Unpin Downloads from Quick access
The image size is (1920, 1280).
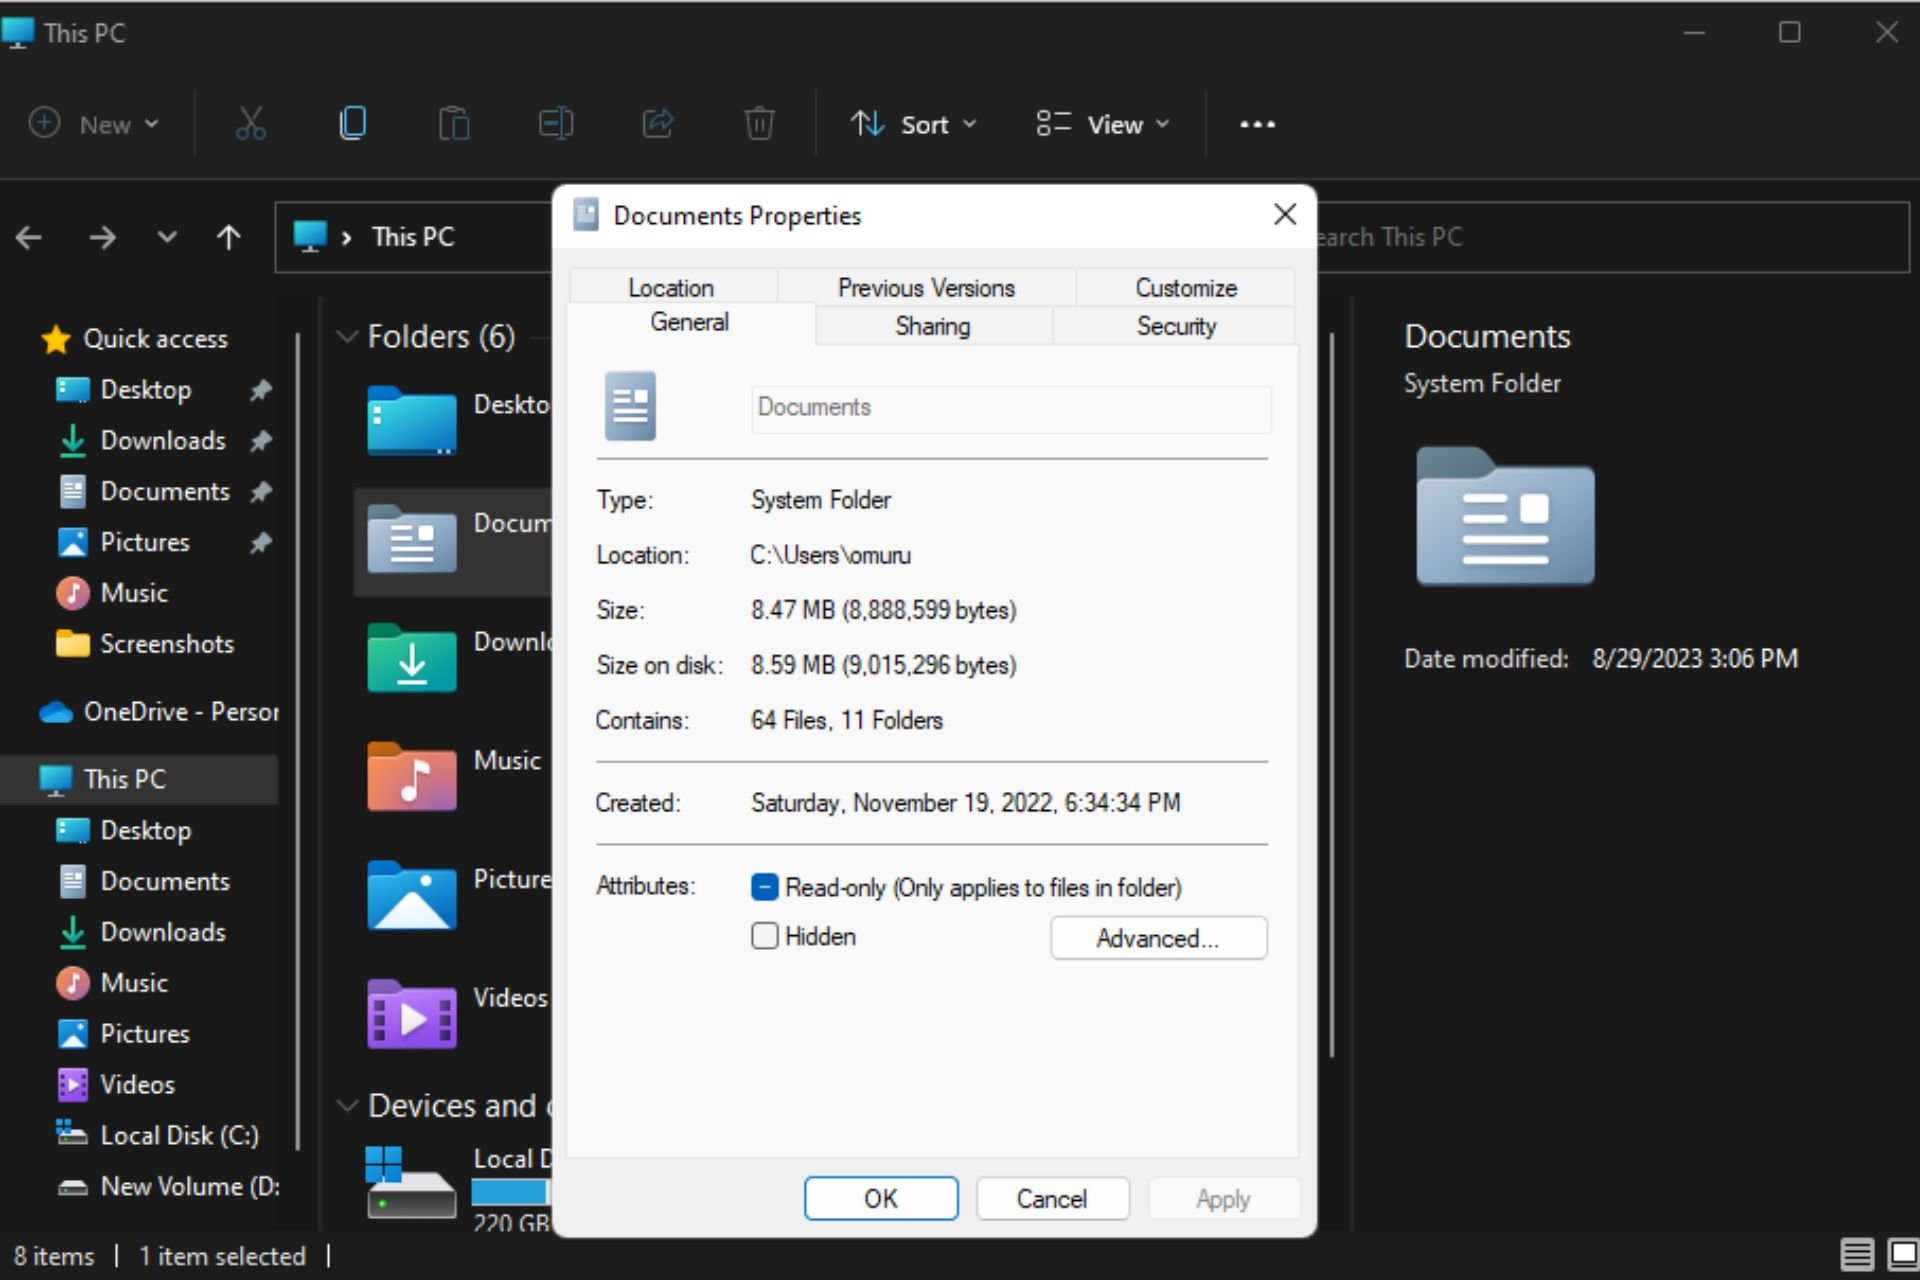pos(261,440)
